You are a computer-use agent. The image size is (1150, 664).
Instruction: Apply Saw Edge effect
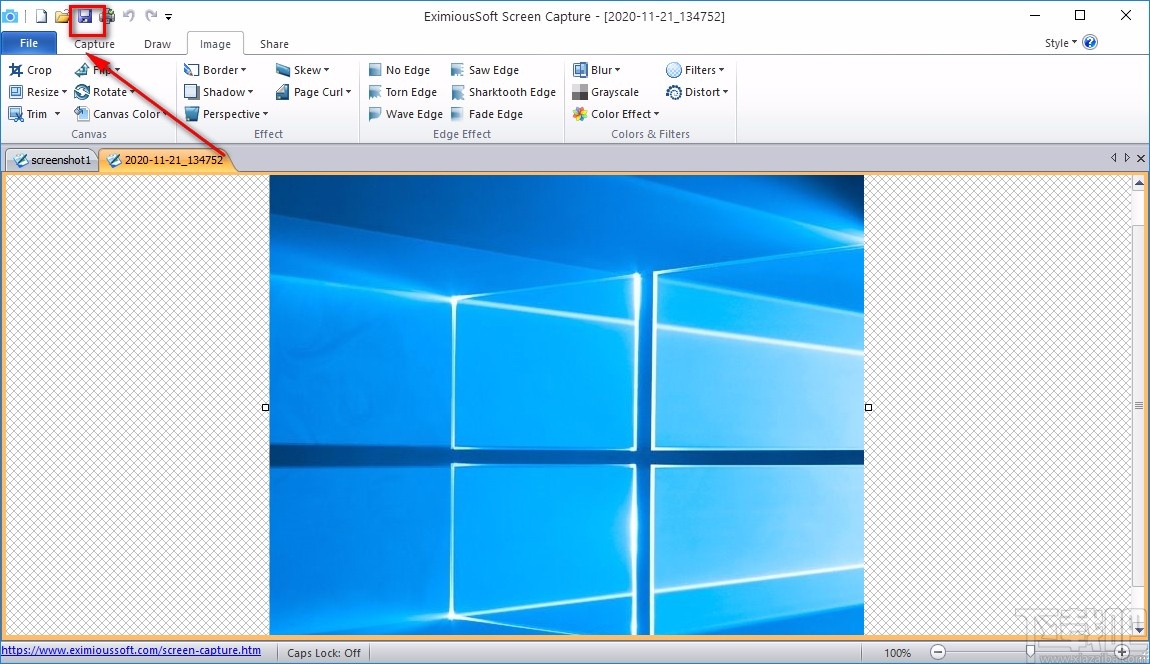click(x=485, y=70)
